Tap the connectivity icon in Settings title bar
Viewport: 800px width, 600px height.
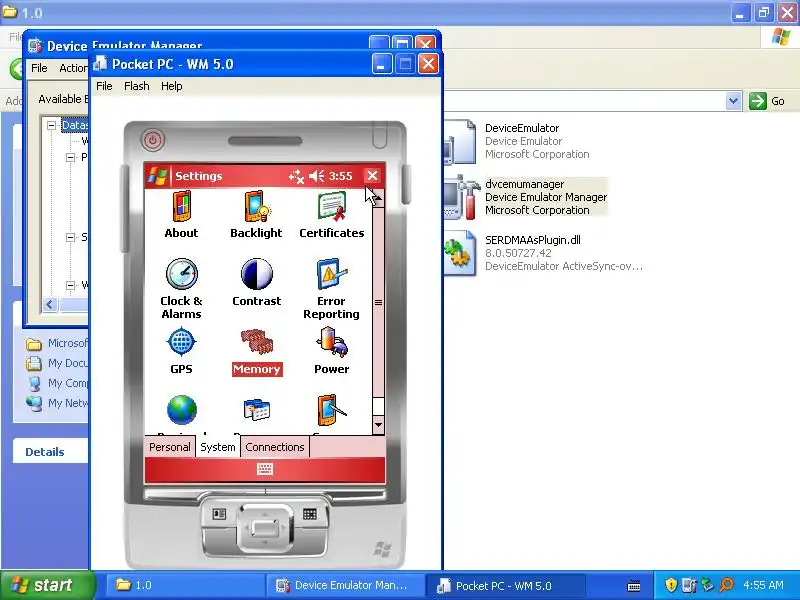coord(296,177)
